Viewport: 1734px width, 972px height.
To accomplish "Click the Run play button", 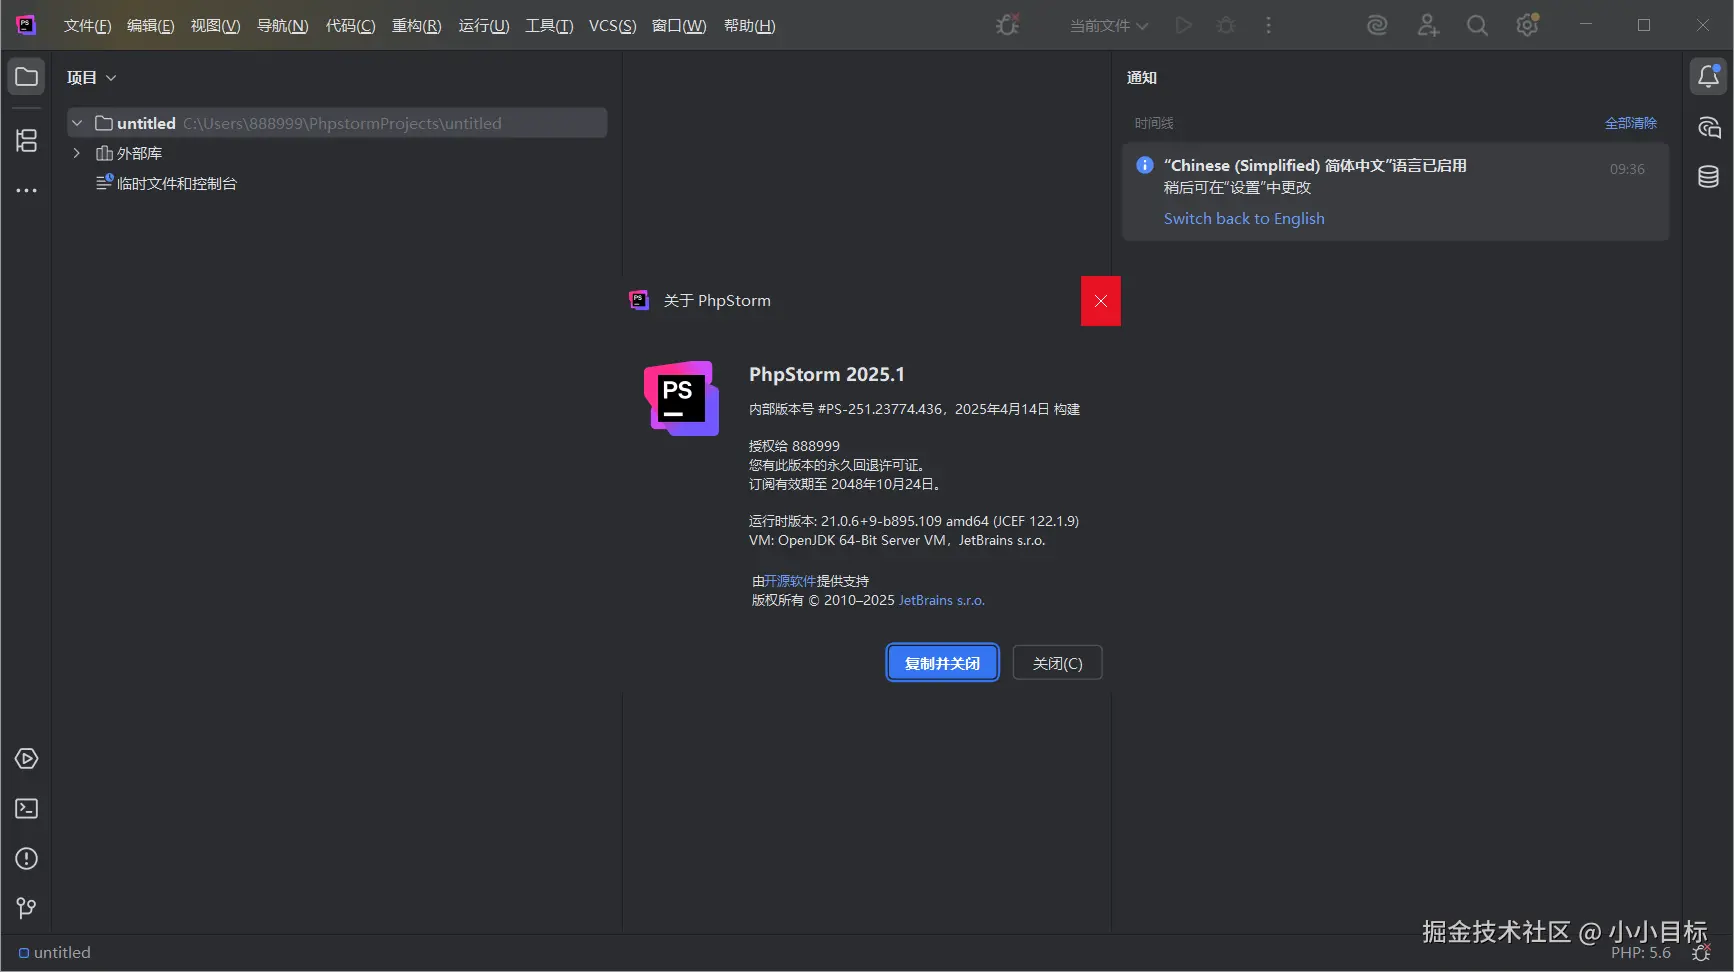I will [1184, 25].
